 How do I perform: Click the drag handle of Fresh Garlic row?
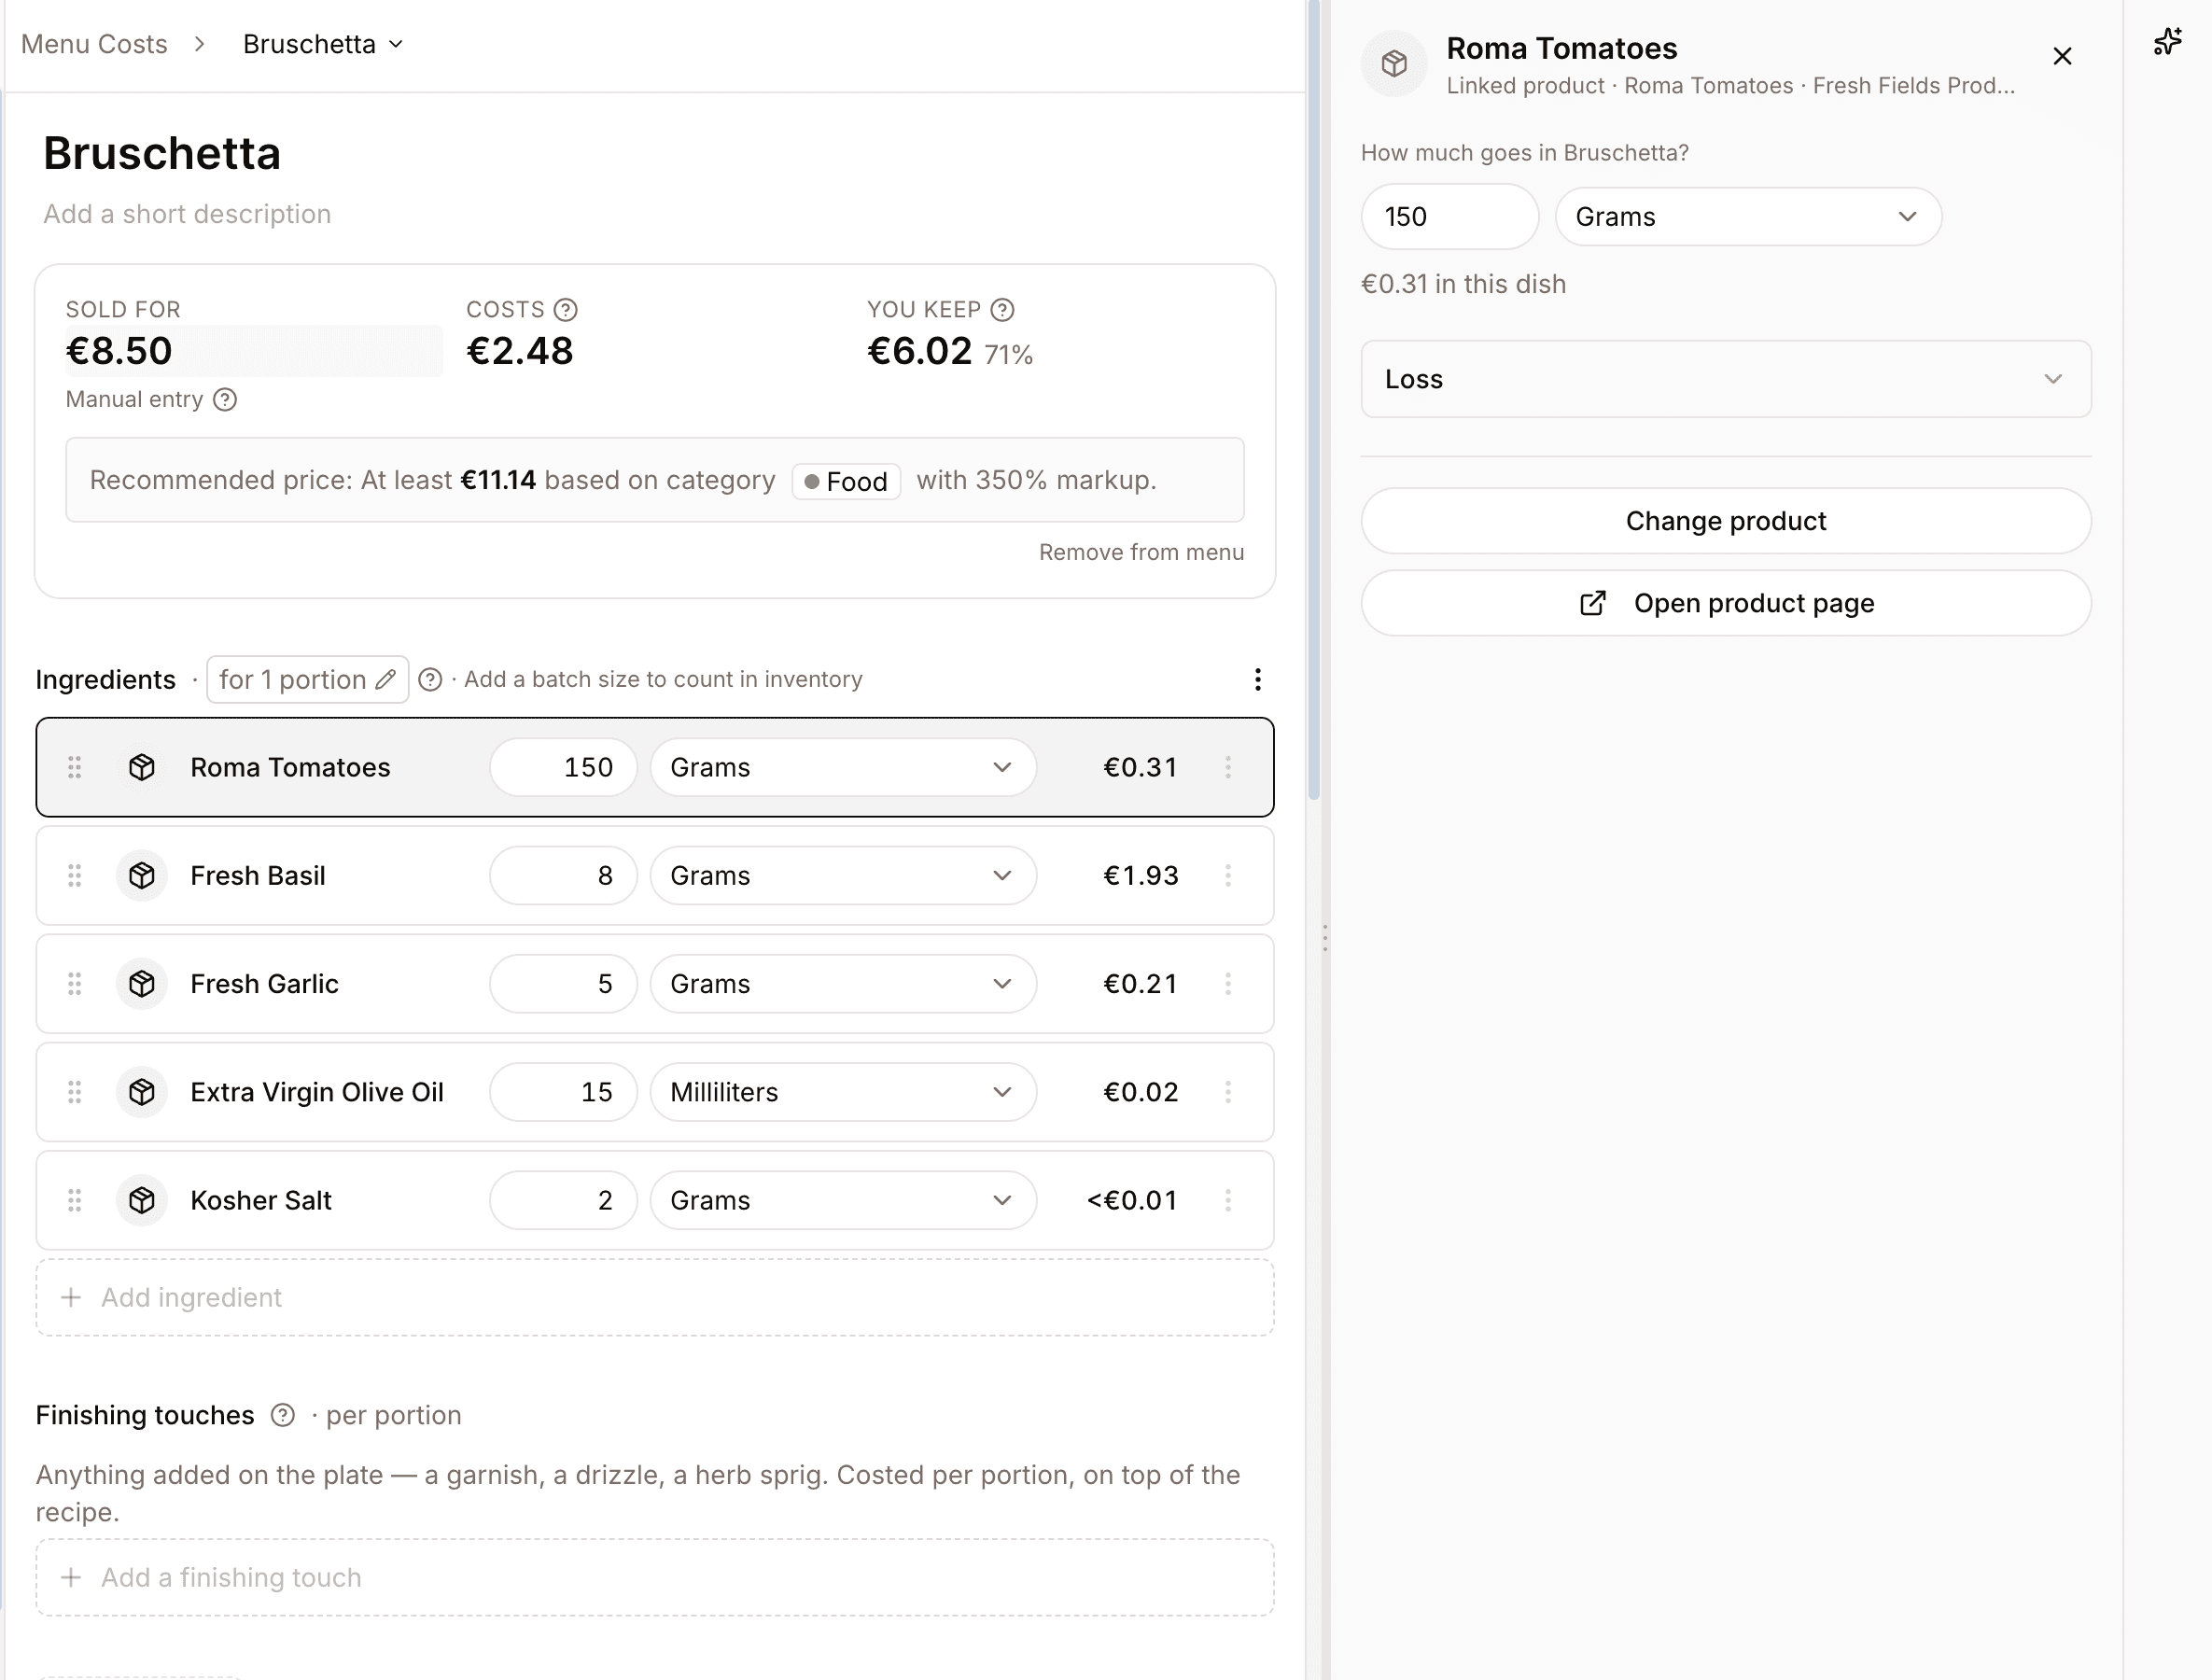74,984
